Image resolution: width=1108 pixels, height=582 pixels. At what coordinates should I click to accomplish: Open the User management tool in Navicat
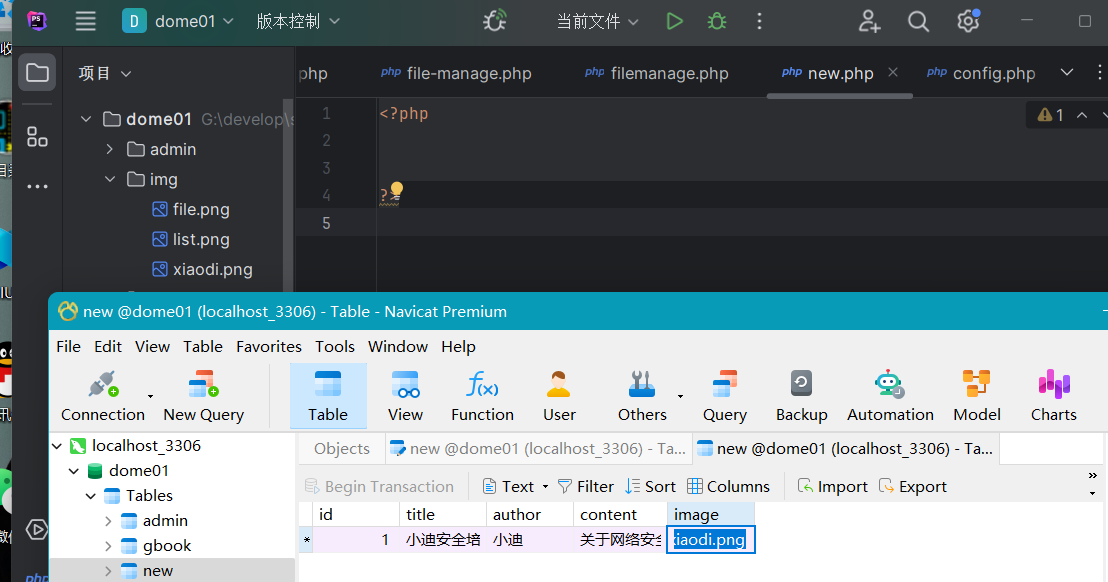[x=558, y=395]
